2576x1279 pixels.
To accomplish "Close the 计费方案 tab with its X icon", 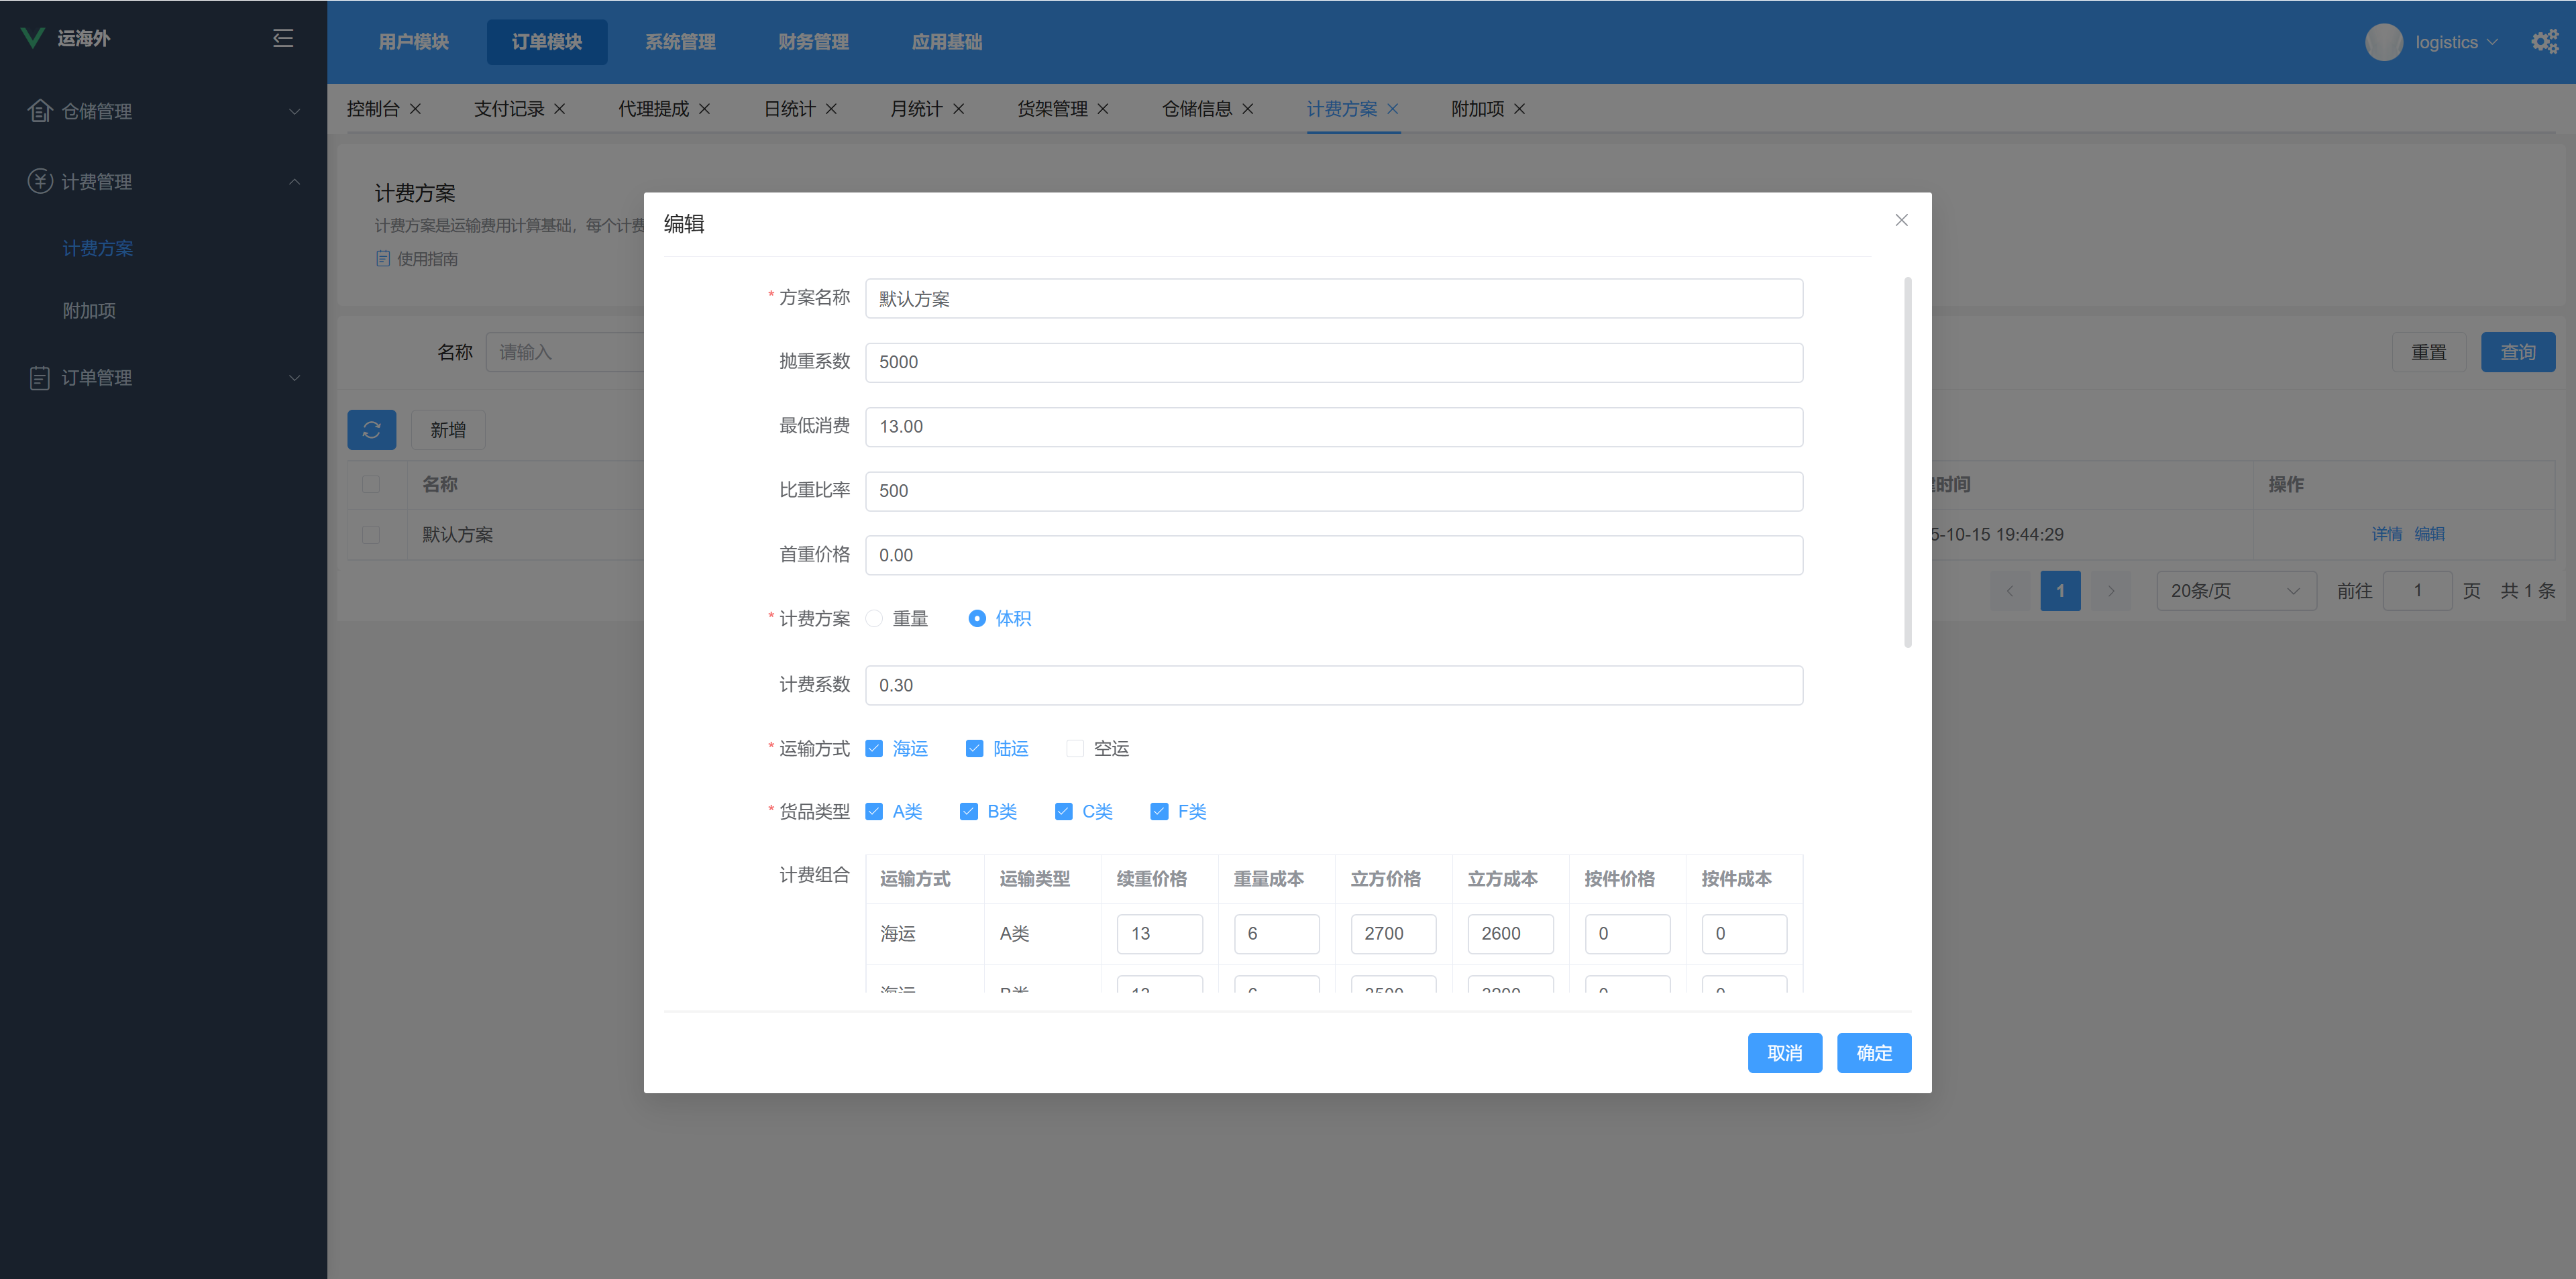I will point(1392,109).
